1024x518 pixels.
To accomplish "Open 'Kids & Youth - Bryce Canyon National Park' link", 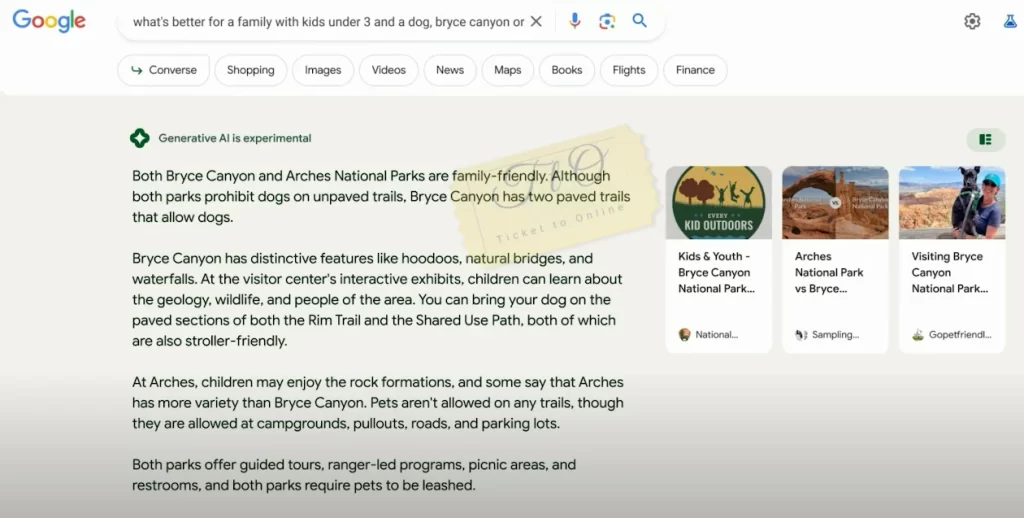I will 716,272.
